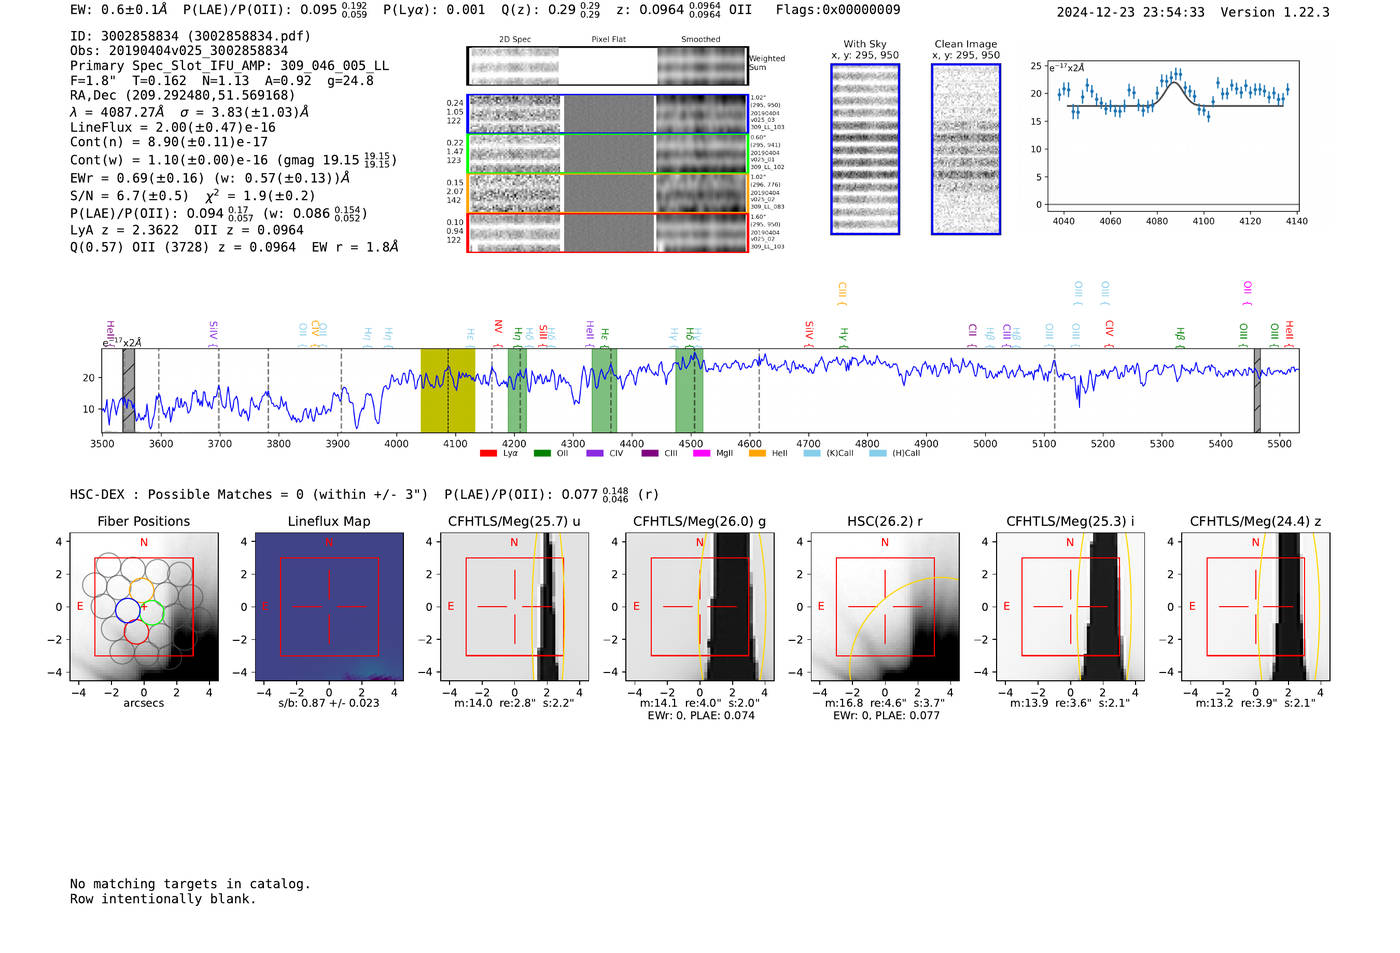Click the 'Smoothed' column header

pos(701,40)
